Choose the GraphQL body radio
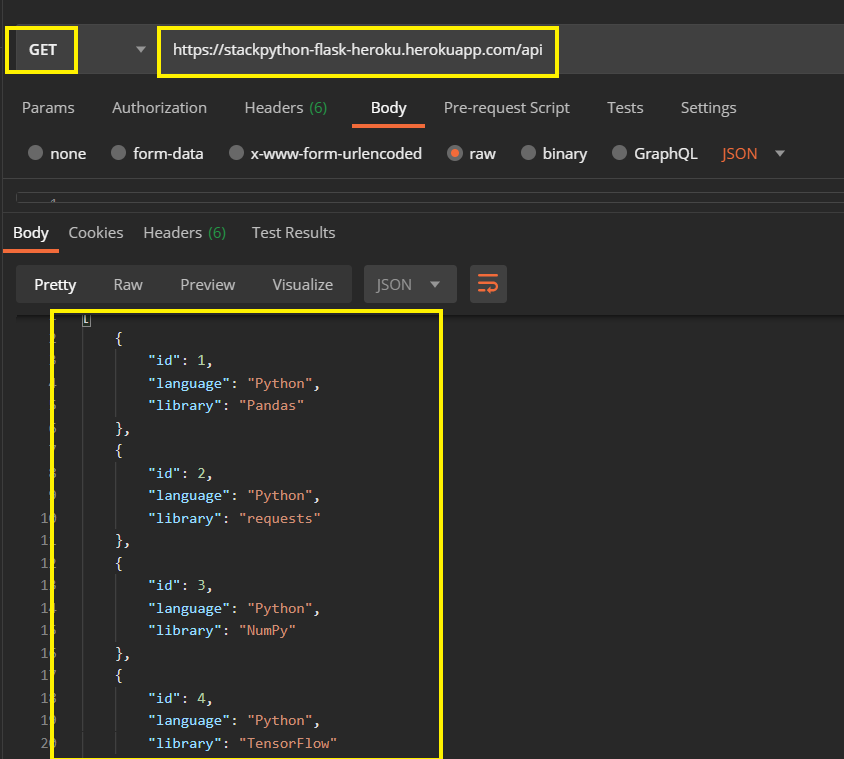This screenshot has height=759, width=844. click(620, 153)
